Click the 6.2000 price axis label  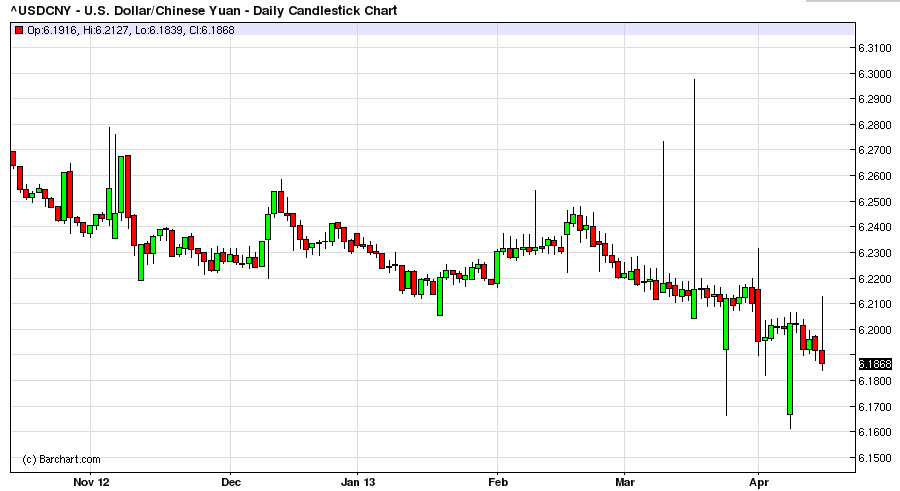[x=875, y=330]
